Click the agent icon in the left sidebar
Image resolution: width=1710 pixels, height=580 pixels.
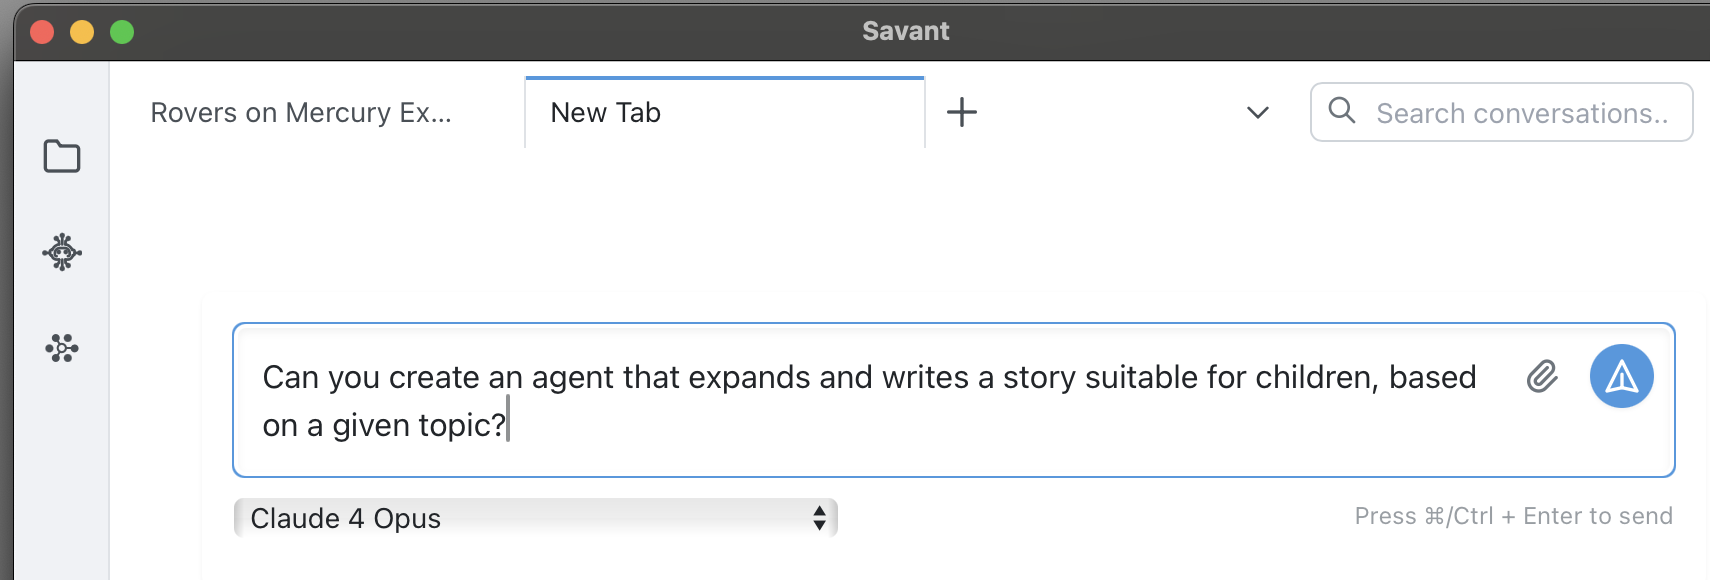tap(62, 252)
